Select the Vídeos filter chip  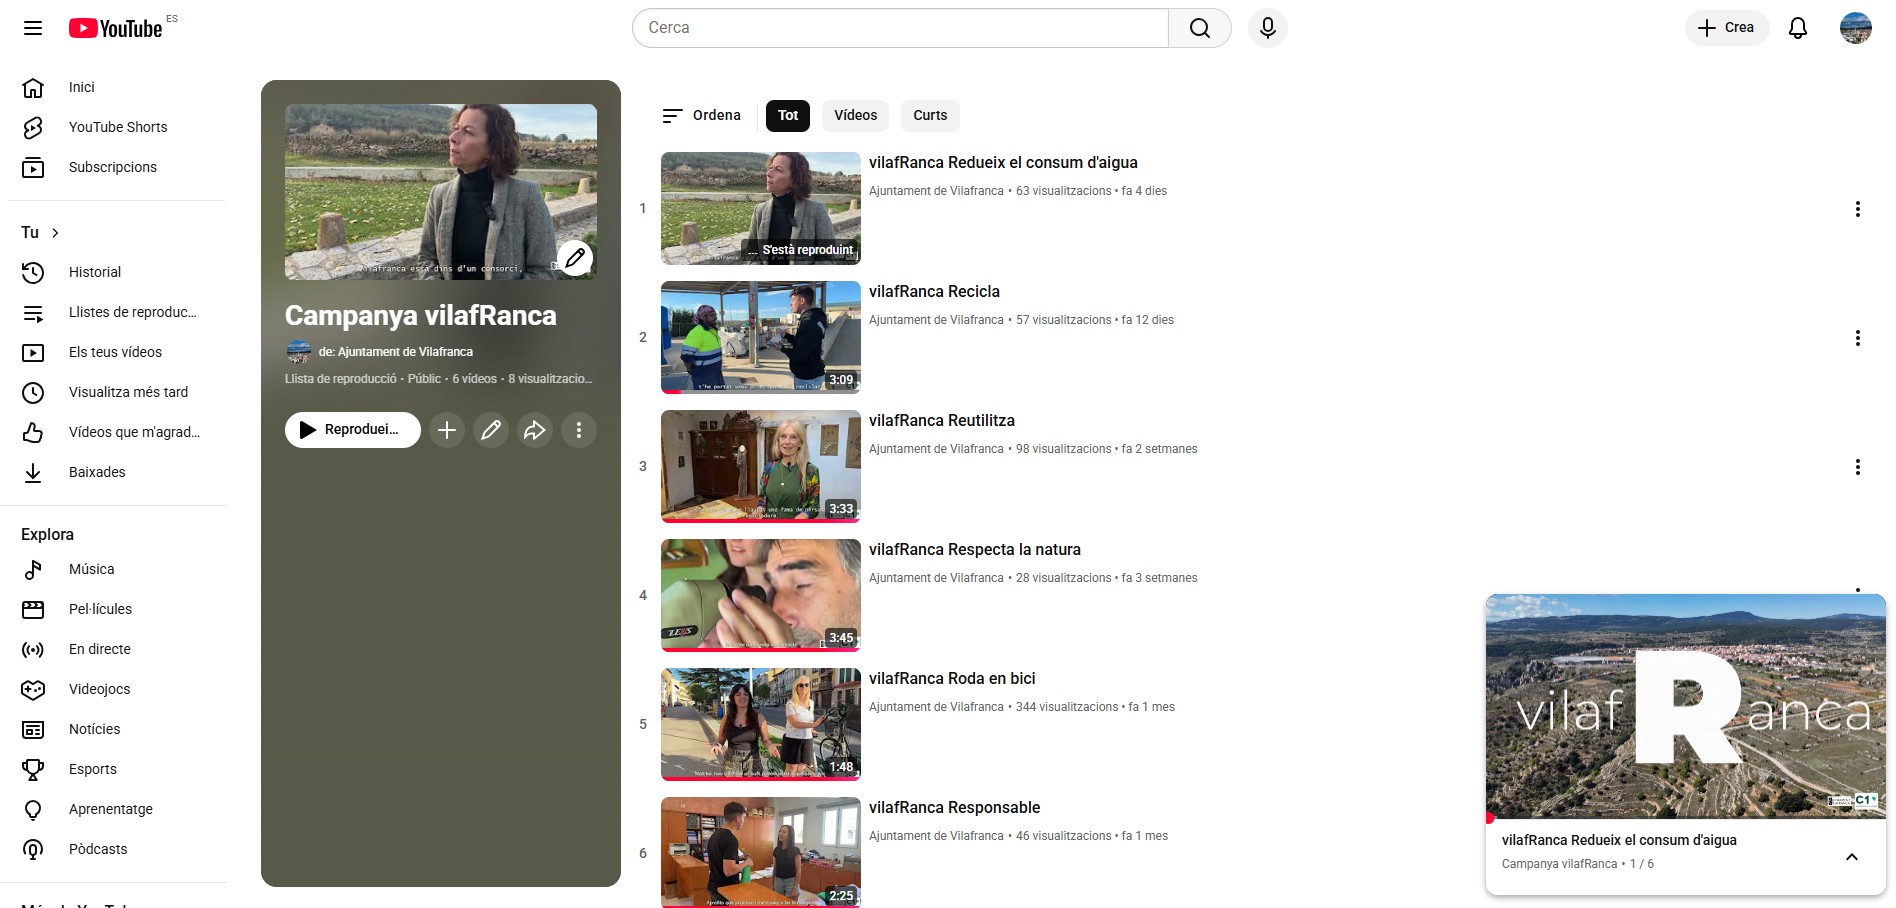[x=855, y=116]
